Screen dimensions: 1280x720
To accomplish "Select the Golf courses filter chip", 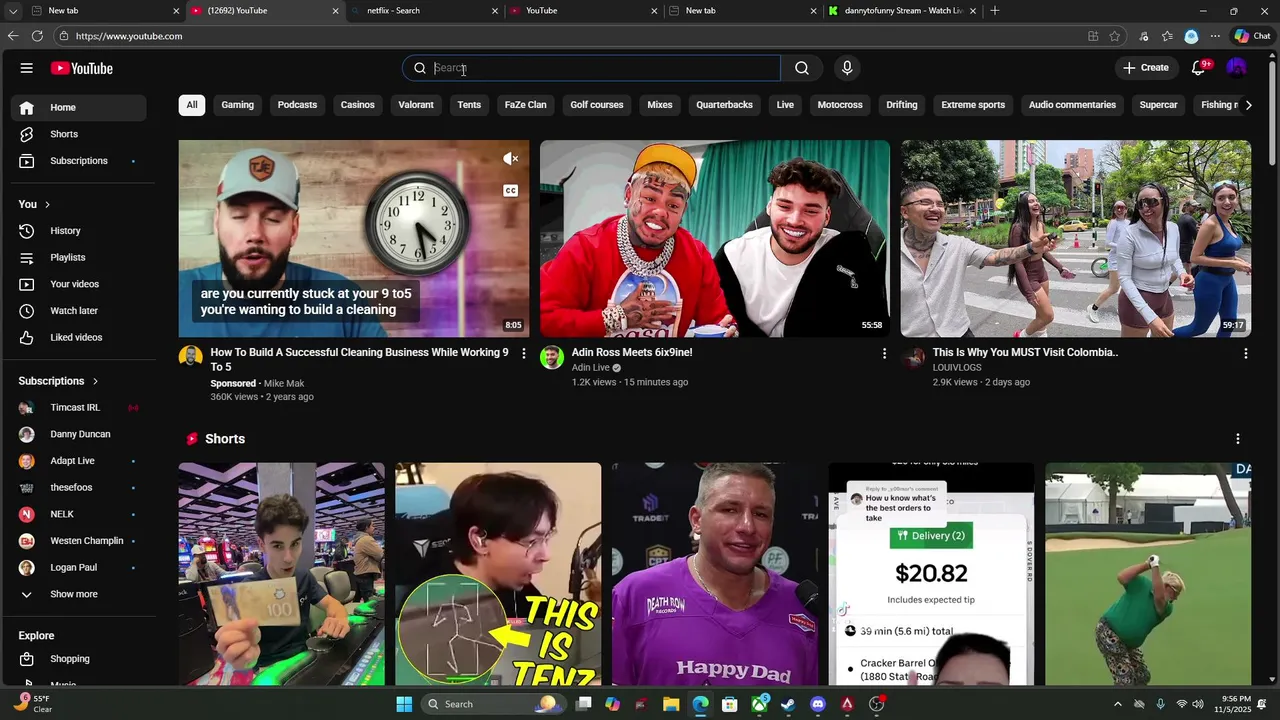I will point(597,105).
